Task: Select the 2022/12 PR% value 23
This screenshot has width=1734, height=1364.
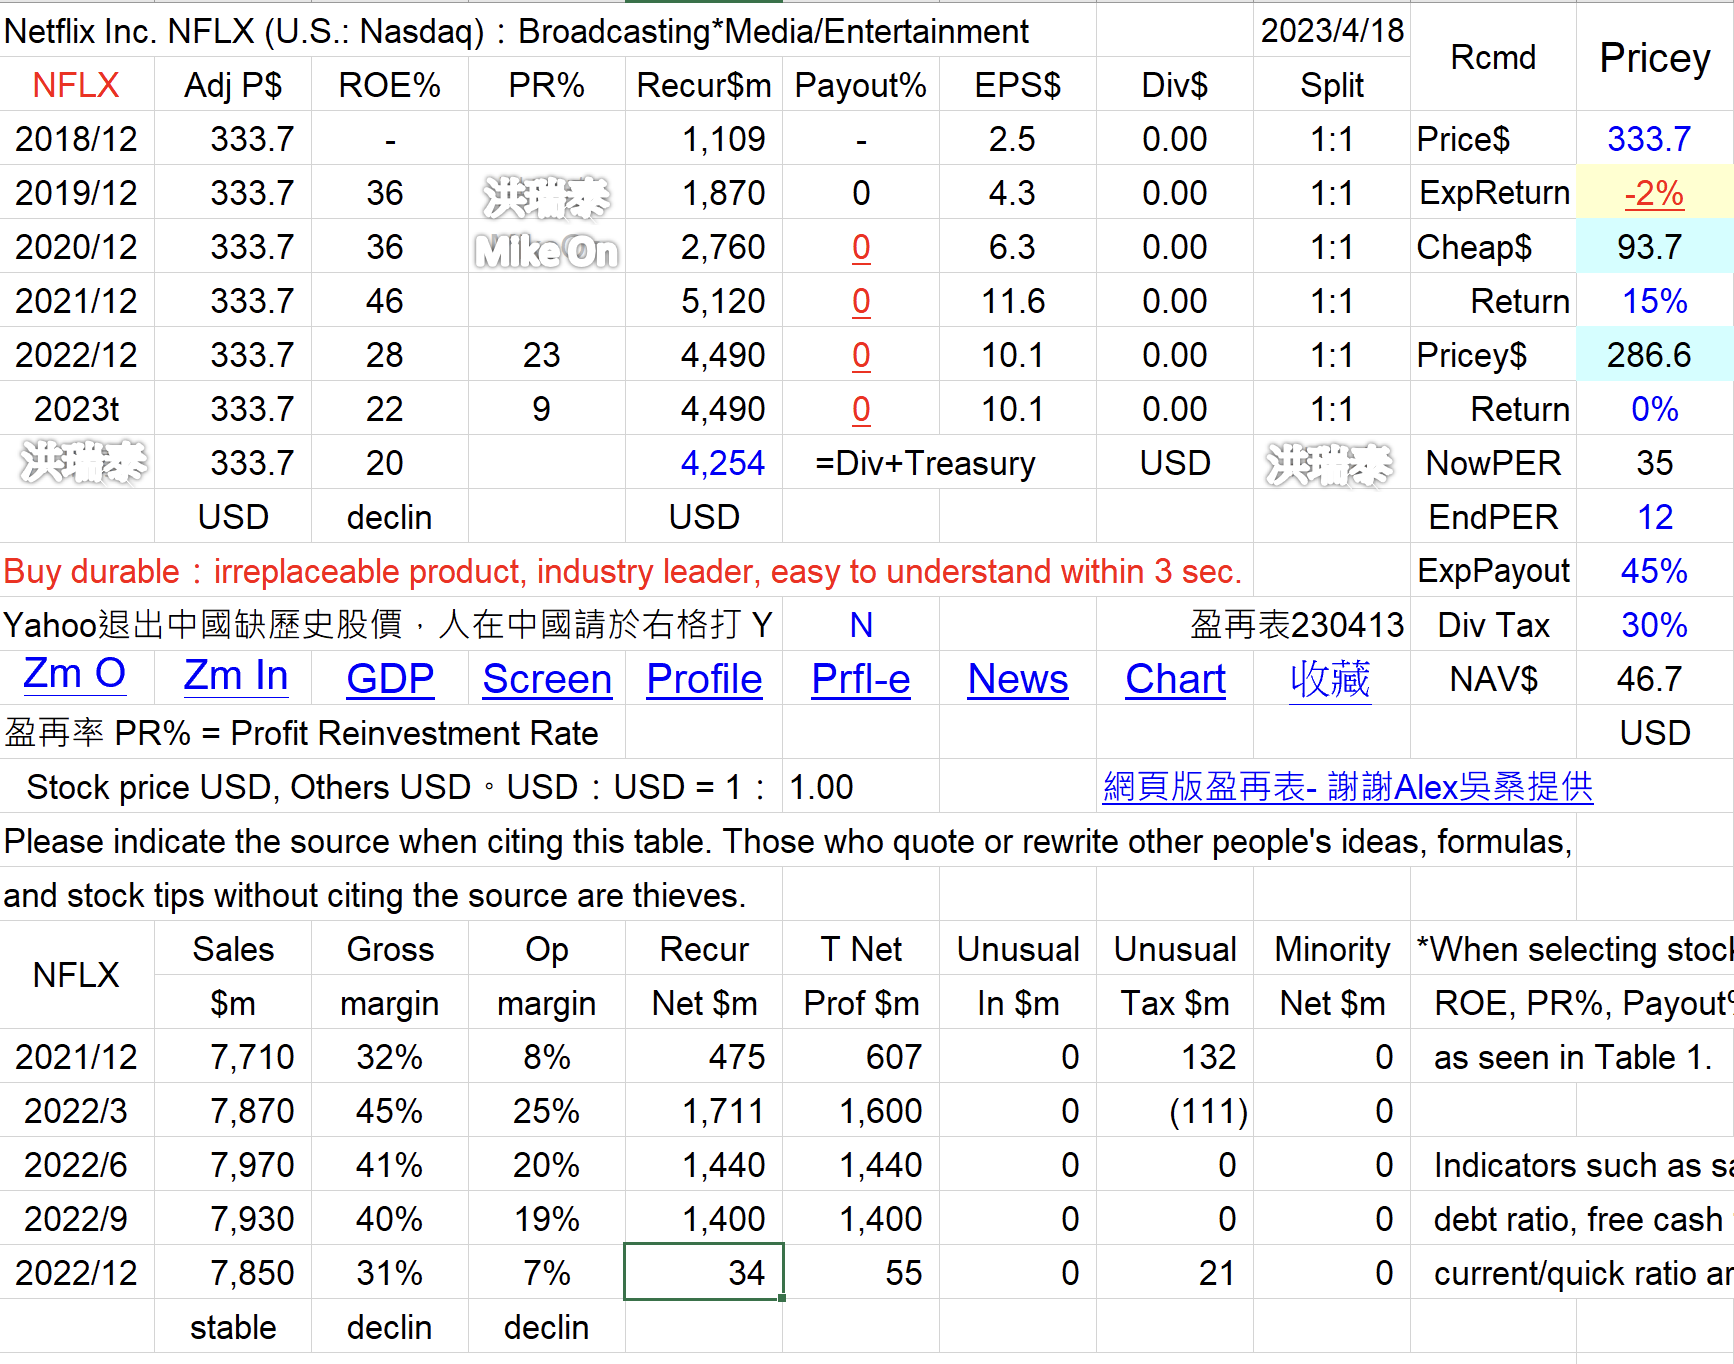Action: coord(547,355)
